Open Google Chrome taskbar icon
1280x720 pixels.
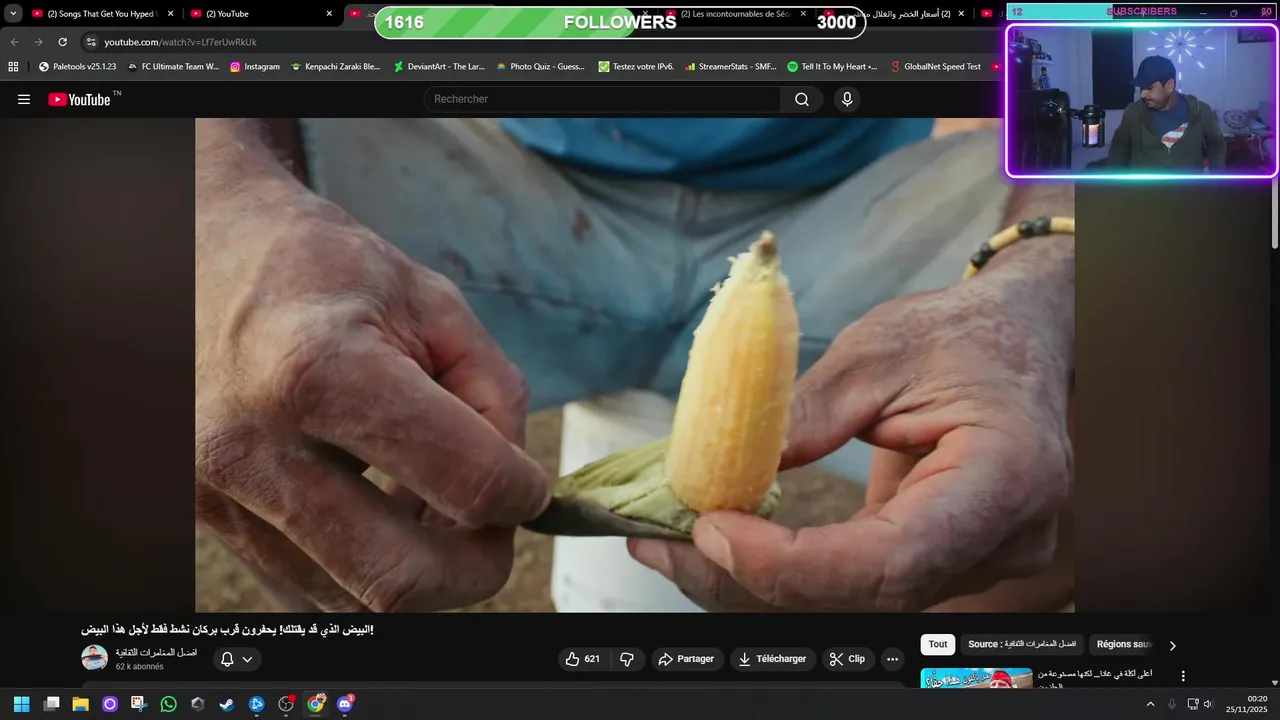coord(316,704)
